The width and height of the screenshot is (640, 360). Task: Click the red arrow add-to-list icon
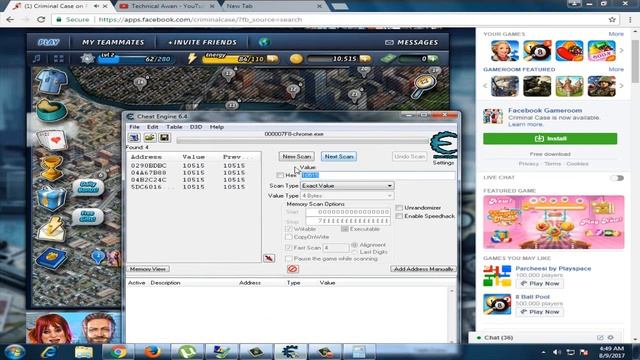click(269, 258)
